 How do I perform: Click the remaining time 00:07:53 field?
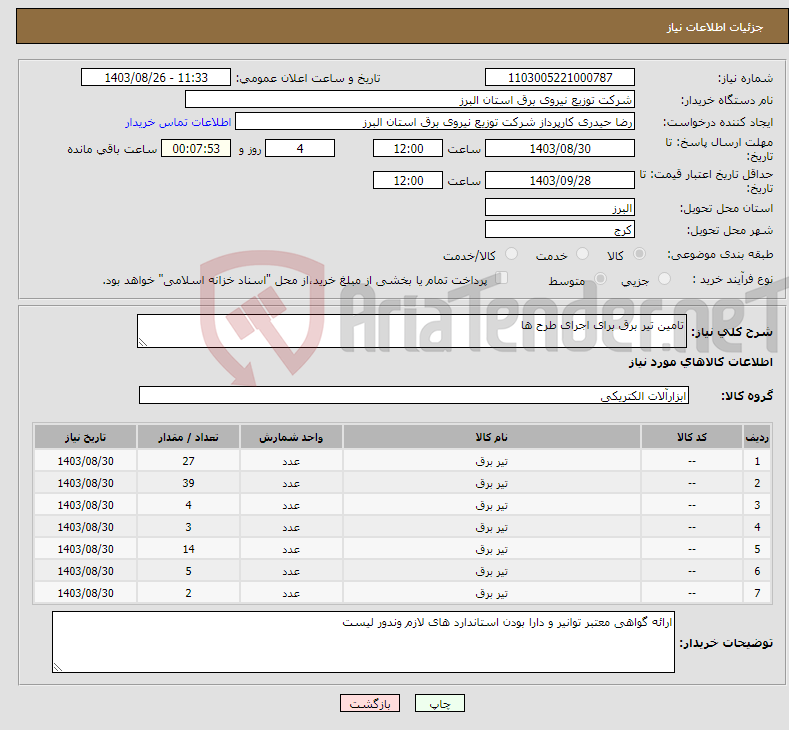pyautogui.click(x=196, y=148)
